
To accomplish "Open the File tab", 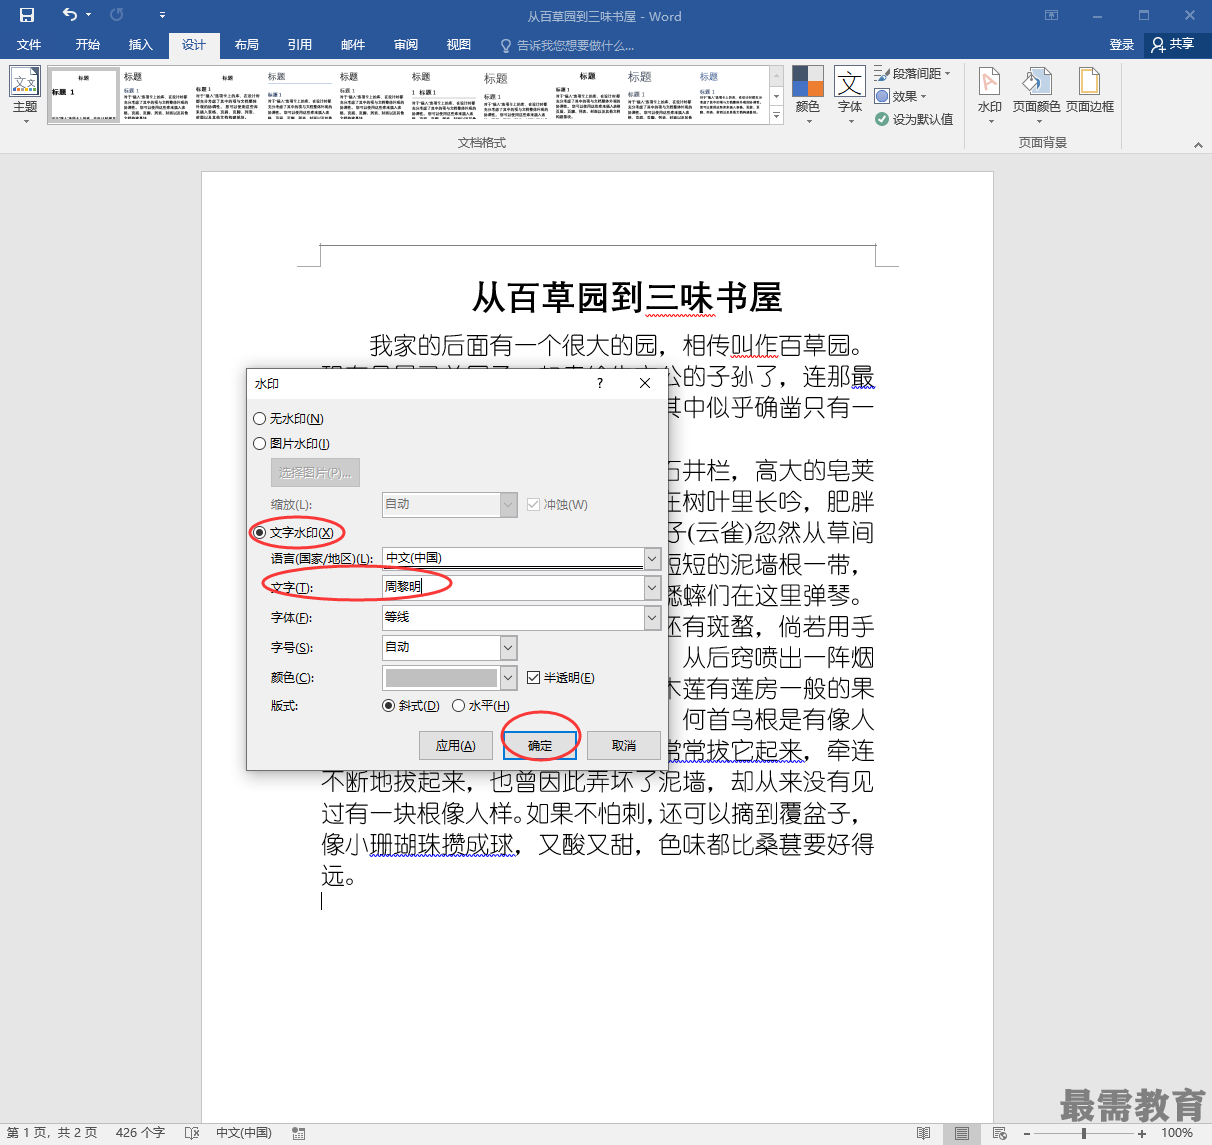I will tap(29, 45).
